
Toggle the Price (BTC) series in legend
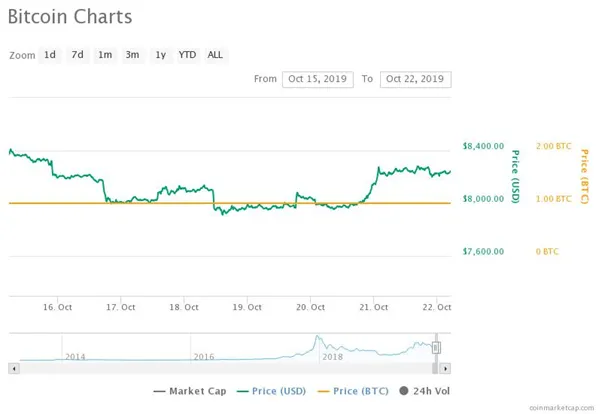pos(353,391)
